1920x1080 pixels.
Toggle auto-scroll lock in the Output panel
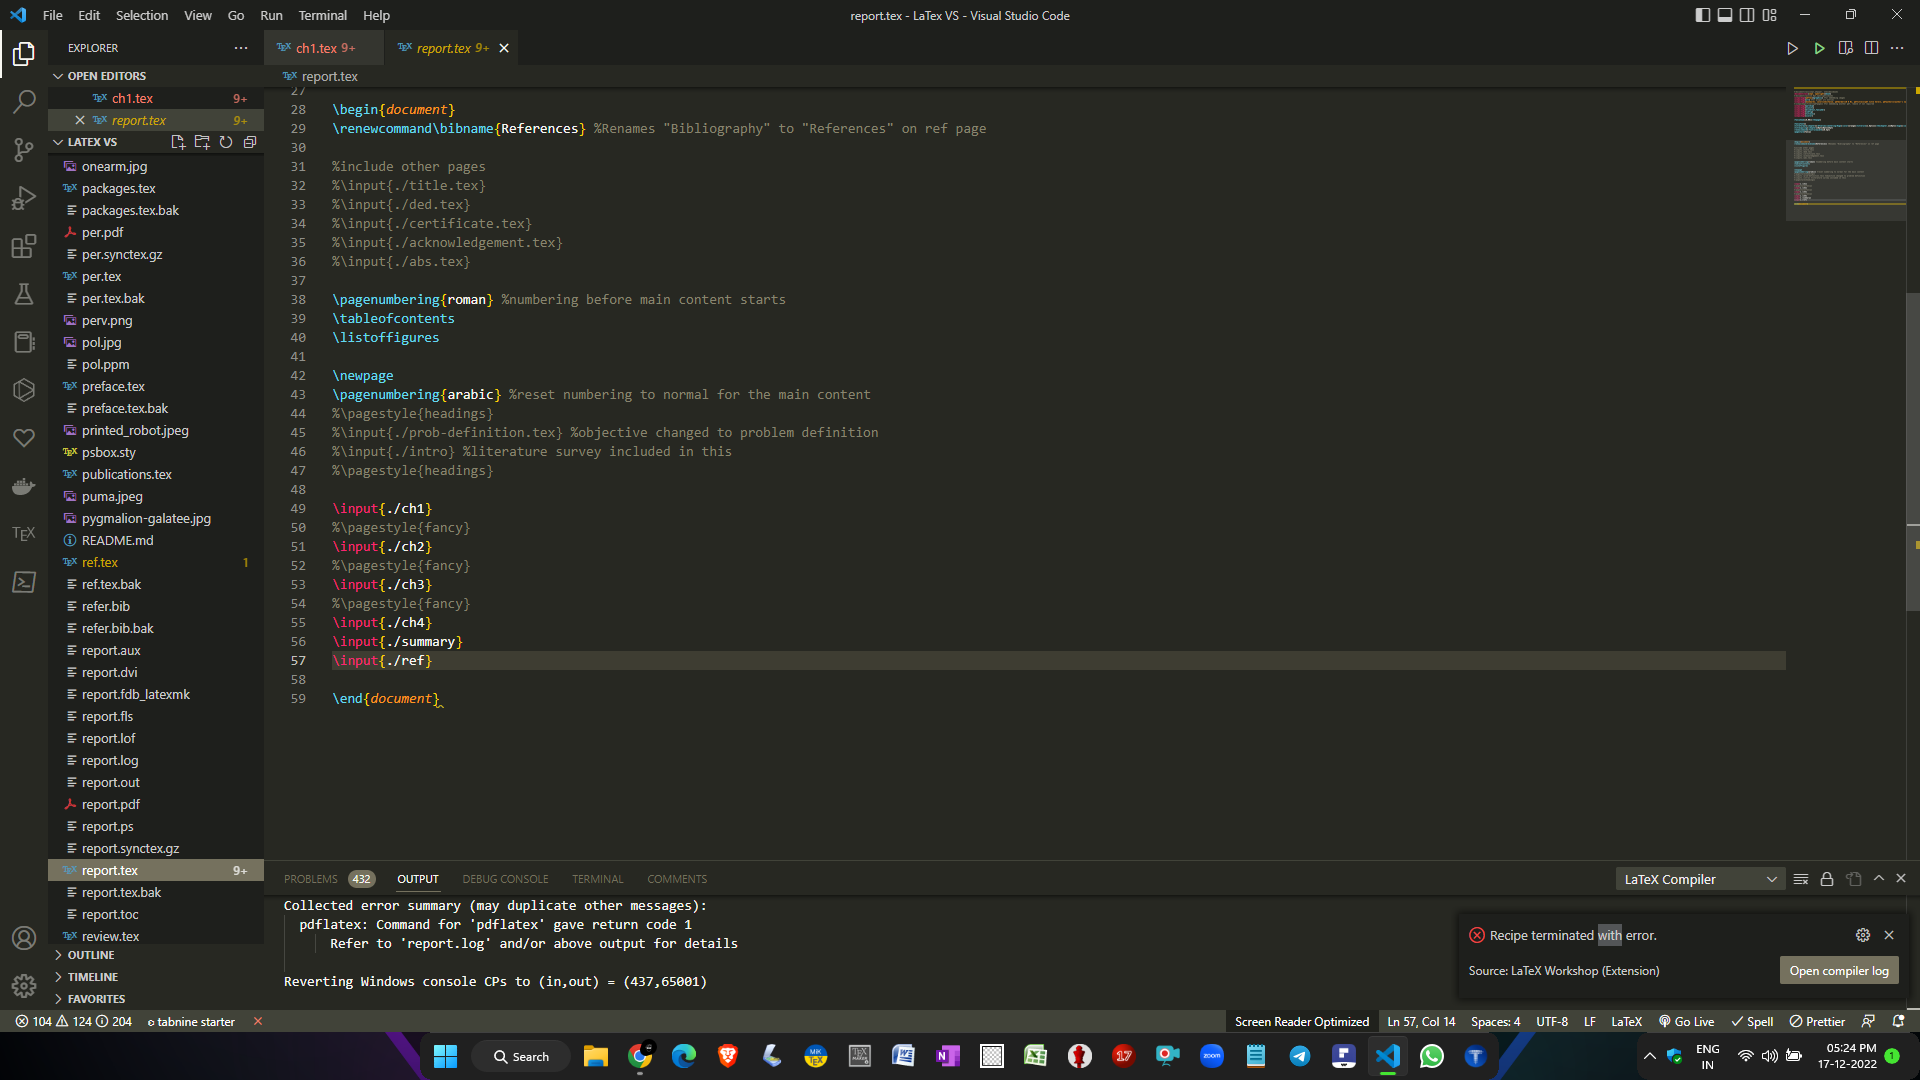[x=1827, y=878]
